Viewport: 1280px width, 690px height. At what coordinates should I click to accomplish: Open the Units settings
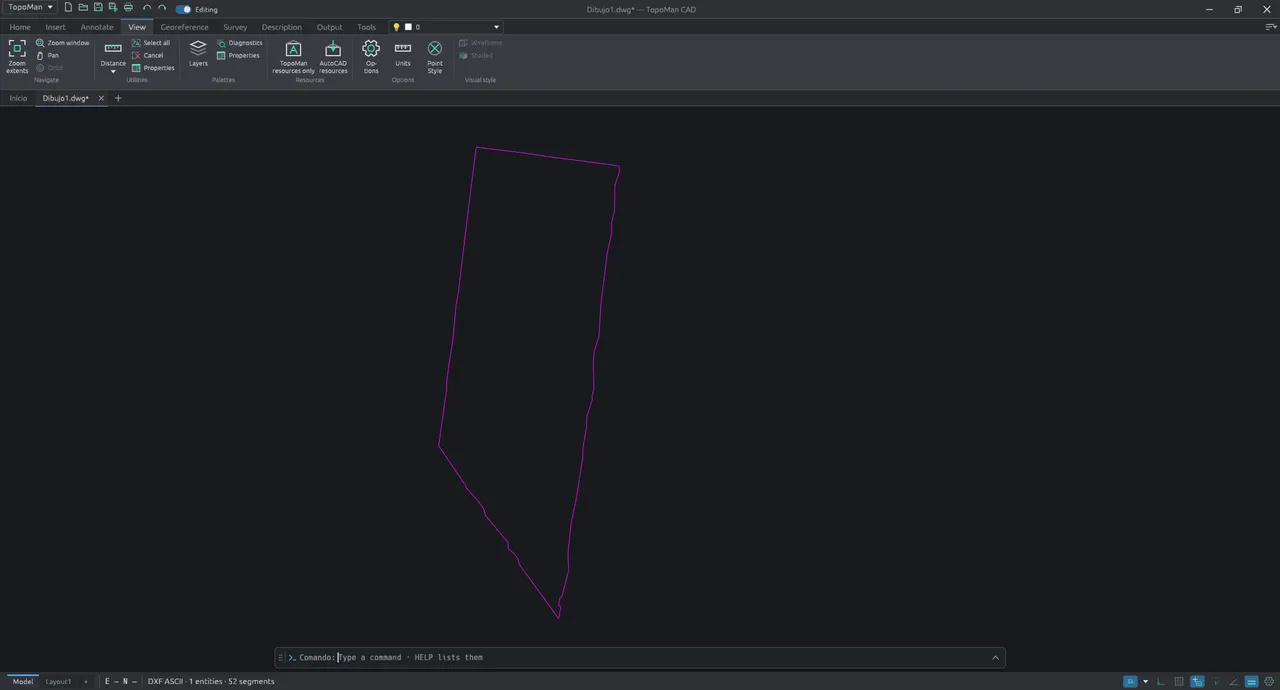point(403,54)
